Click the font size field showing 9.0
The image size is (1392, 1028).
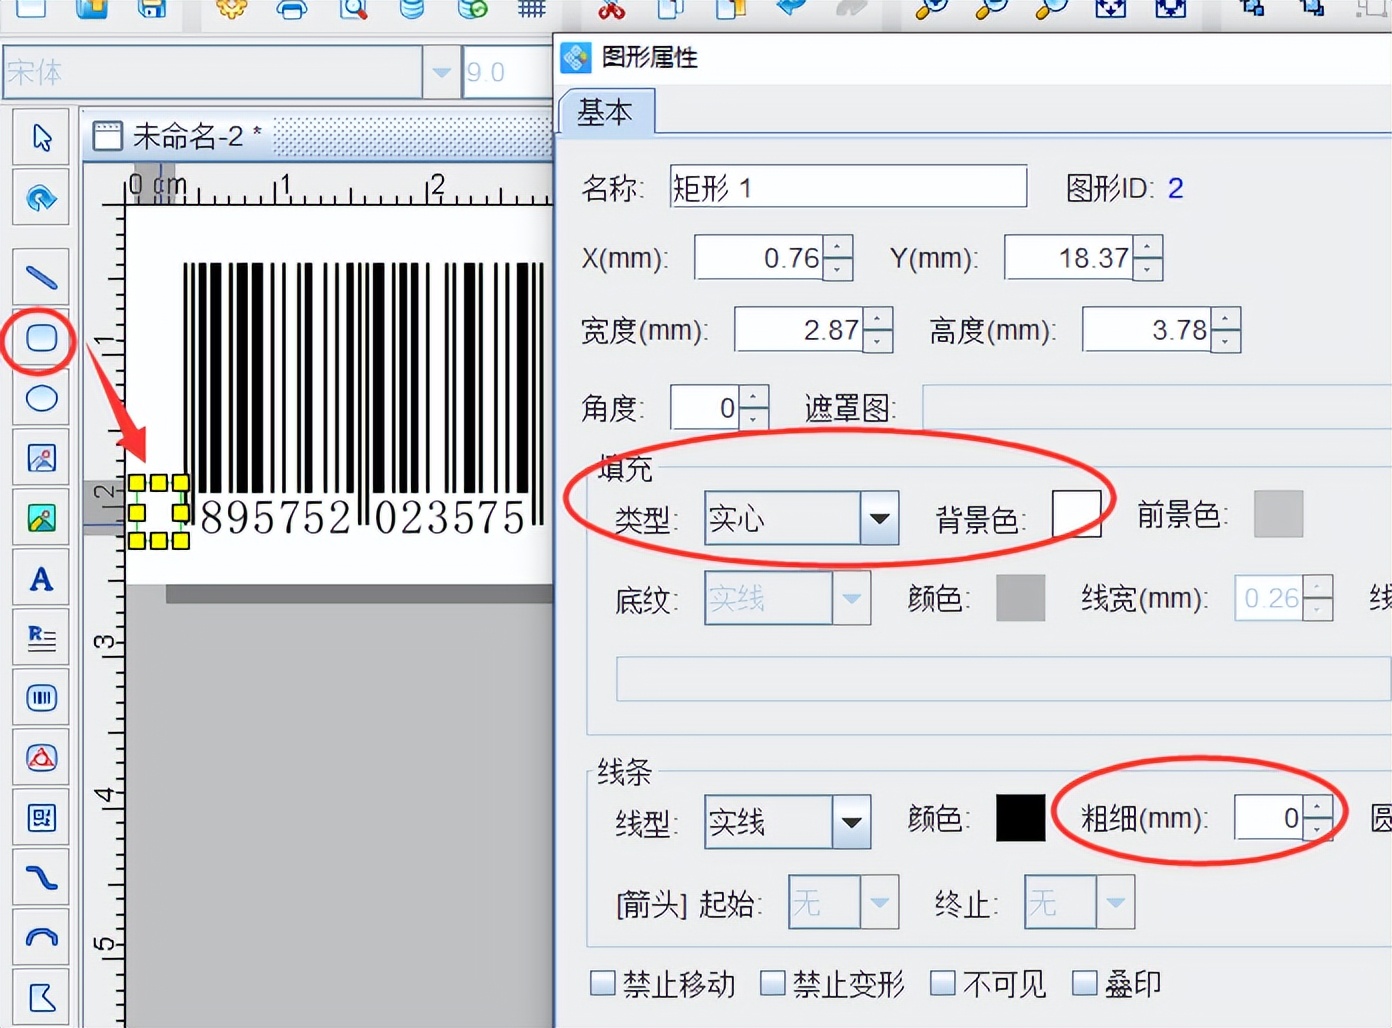(507, 71)
